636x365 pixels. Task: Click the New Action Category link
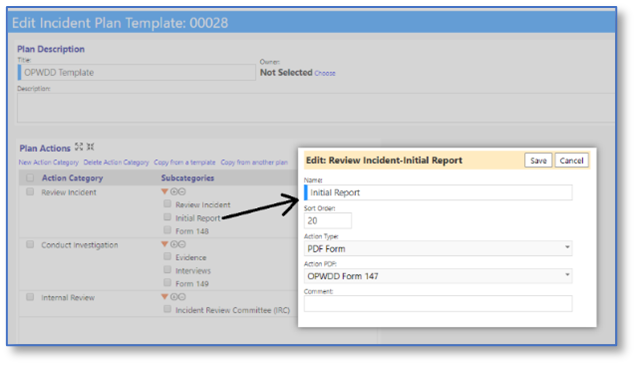[x=49, y=162]
